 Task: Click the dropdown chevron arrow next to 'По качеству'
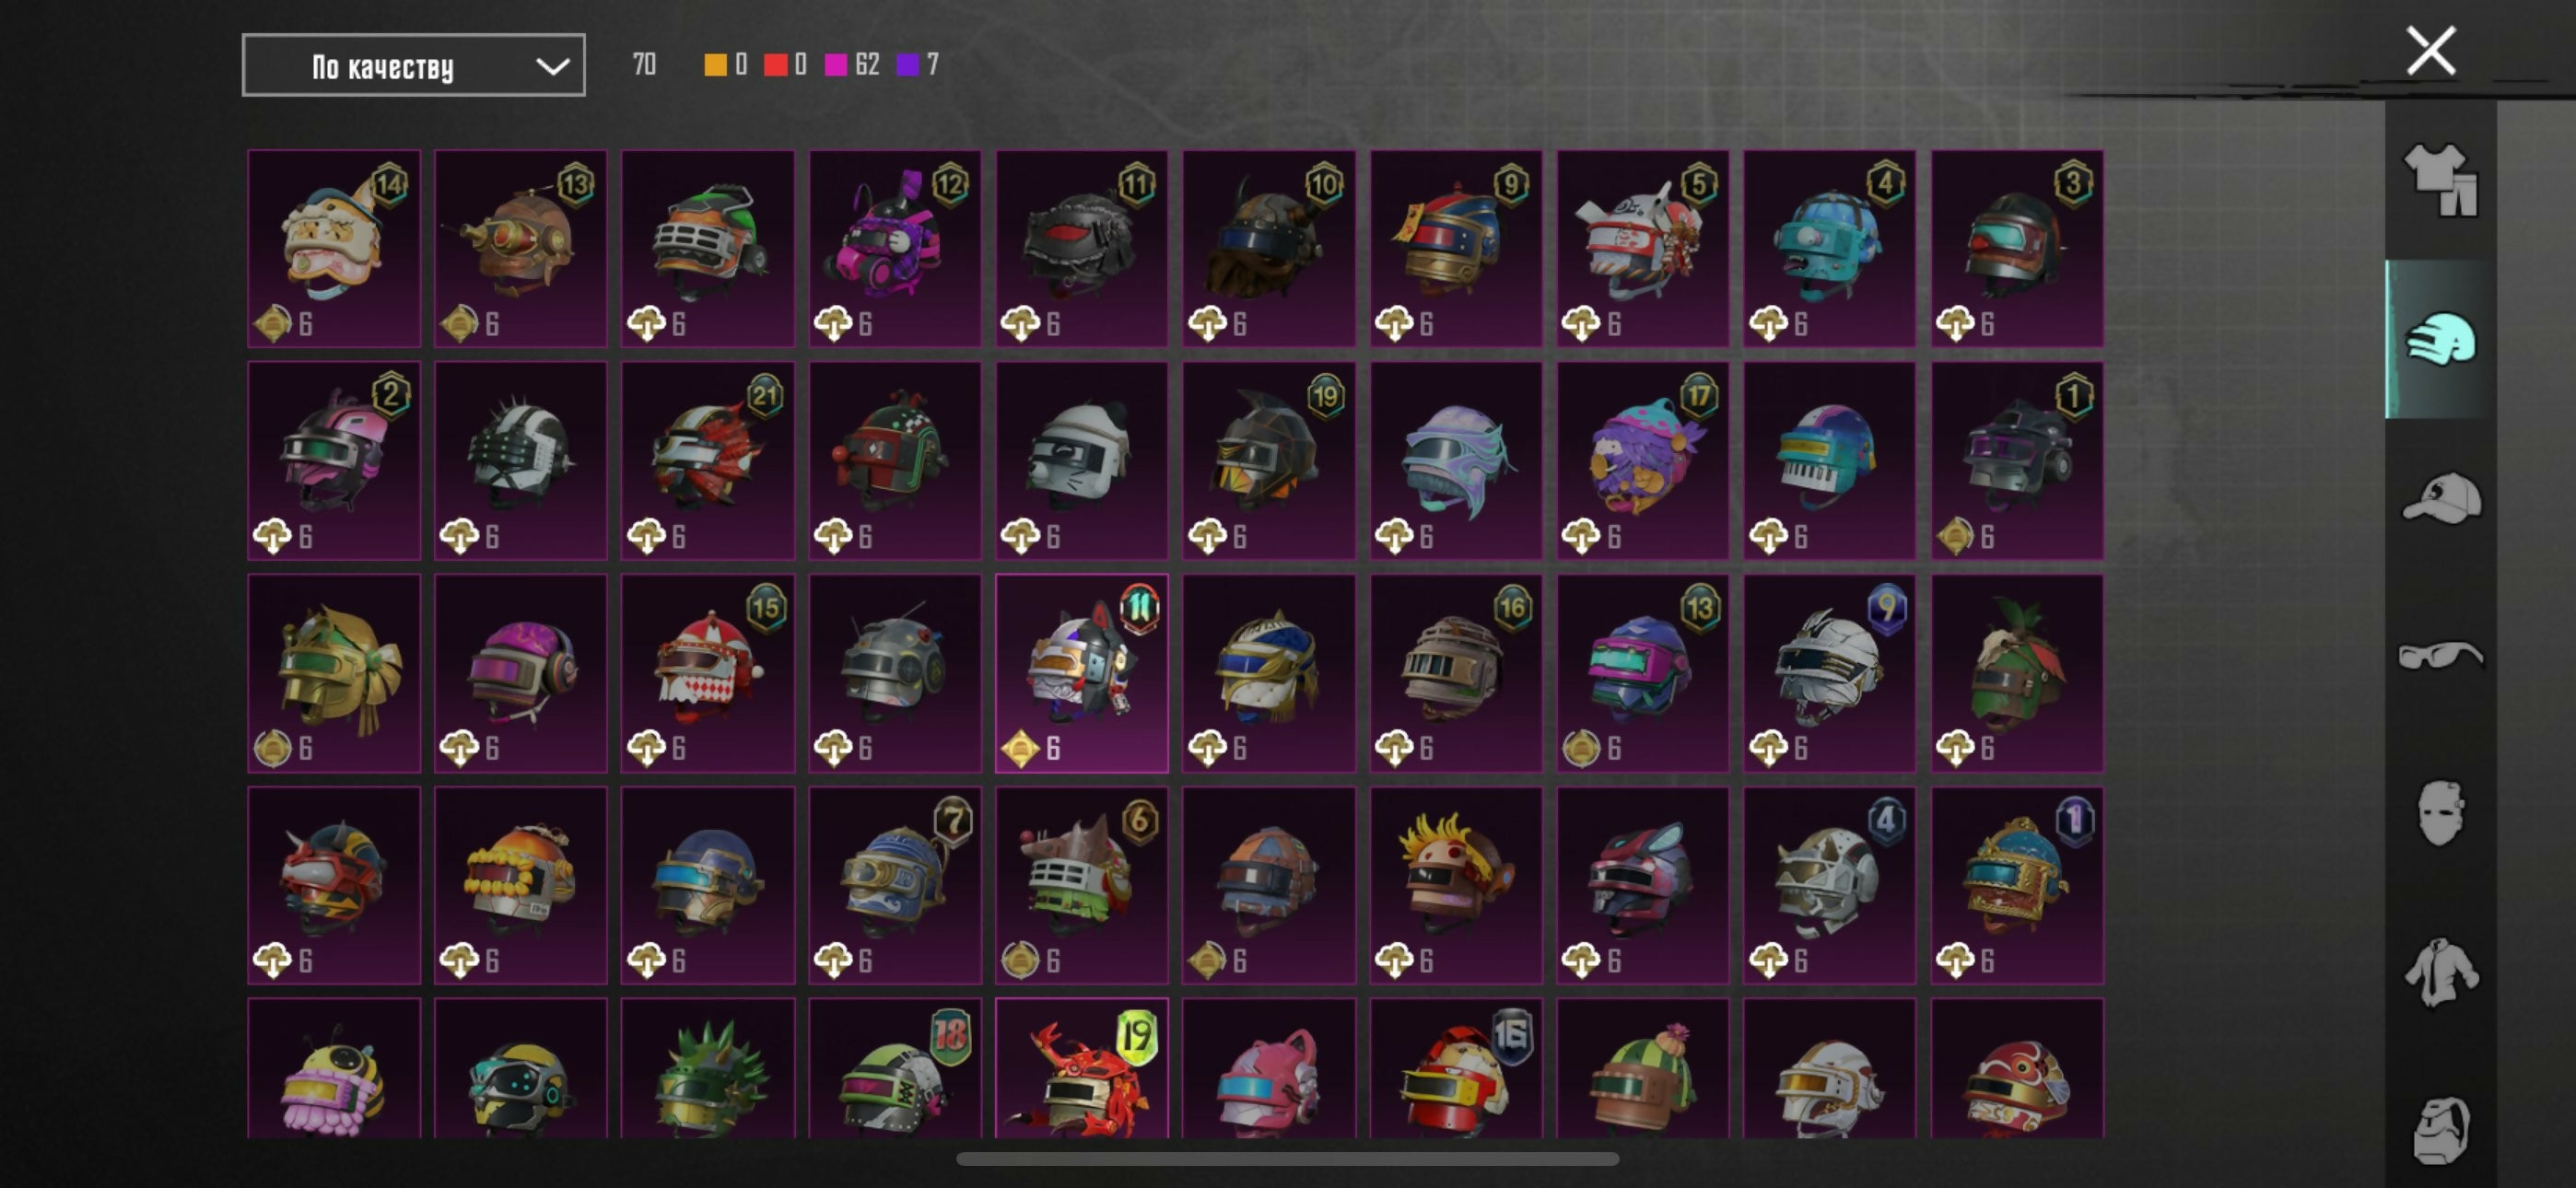pos(552,67)
